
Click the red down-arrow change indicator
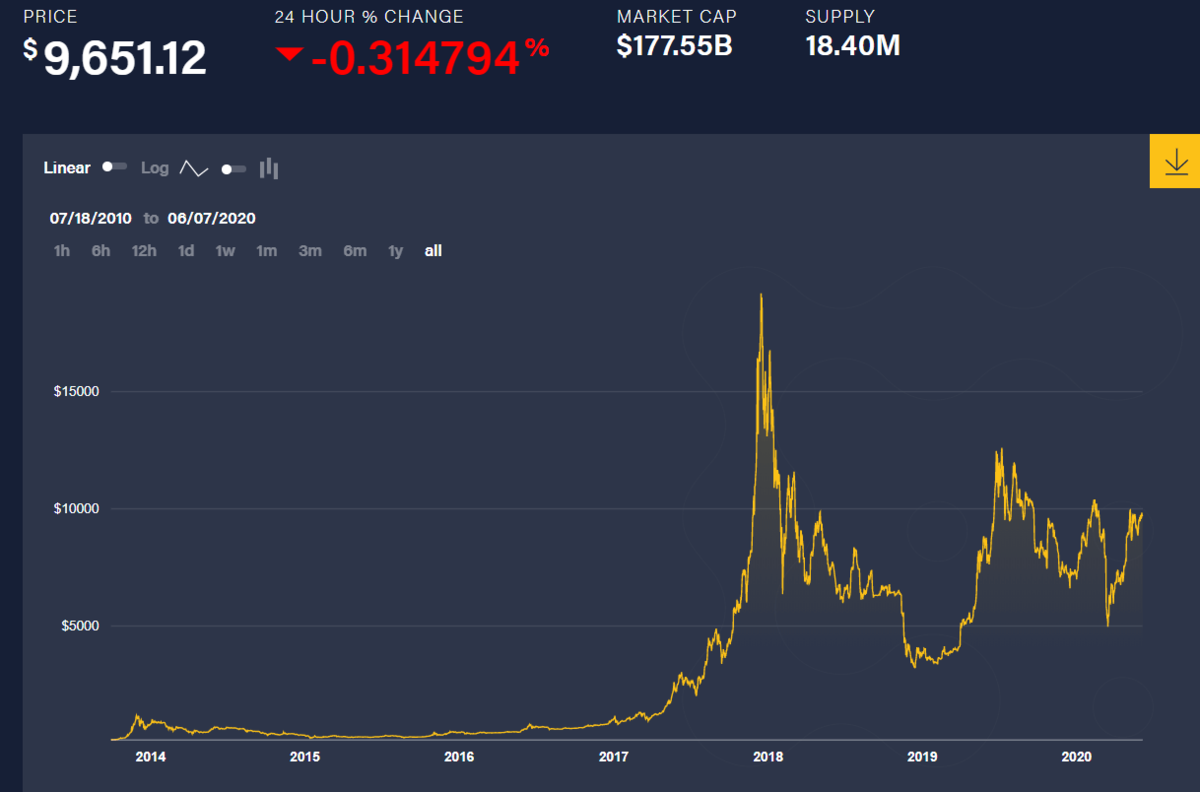pos(289,54)
